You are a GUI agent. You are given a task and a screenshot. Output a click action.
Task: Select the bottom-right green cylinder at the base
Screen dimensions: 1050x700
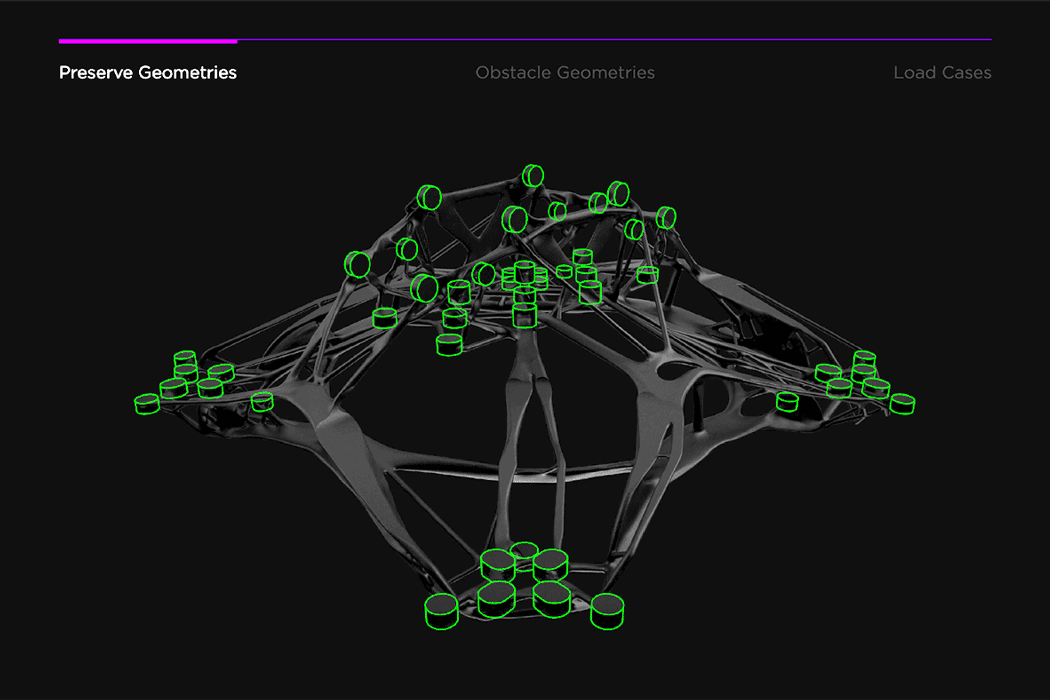607,610
